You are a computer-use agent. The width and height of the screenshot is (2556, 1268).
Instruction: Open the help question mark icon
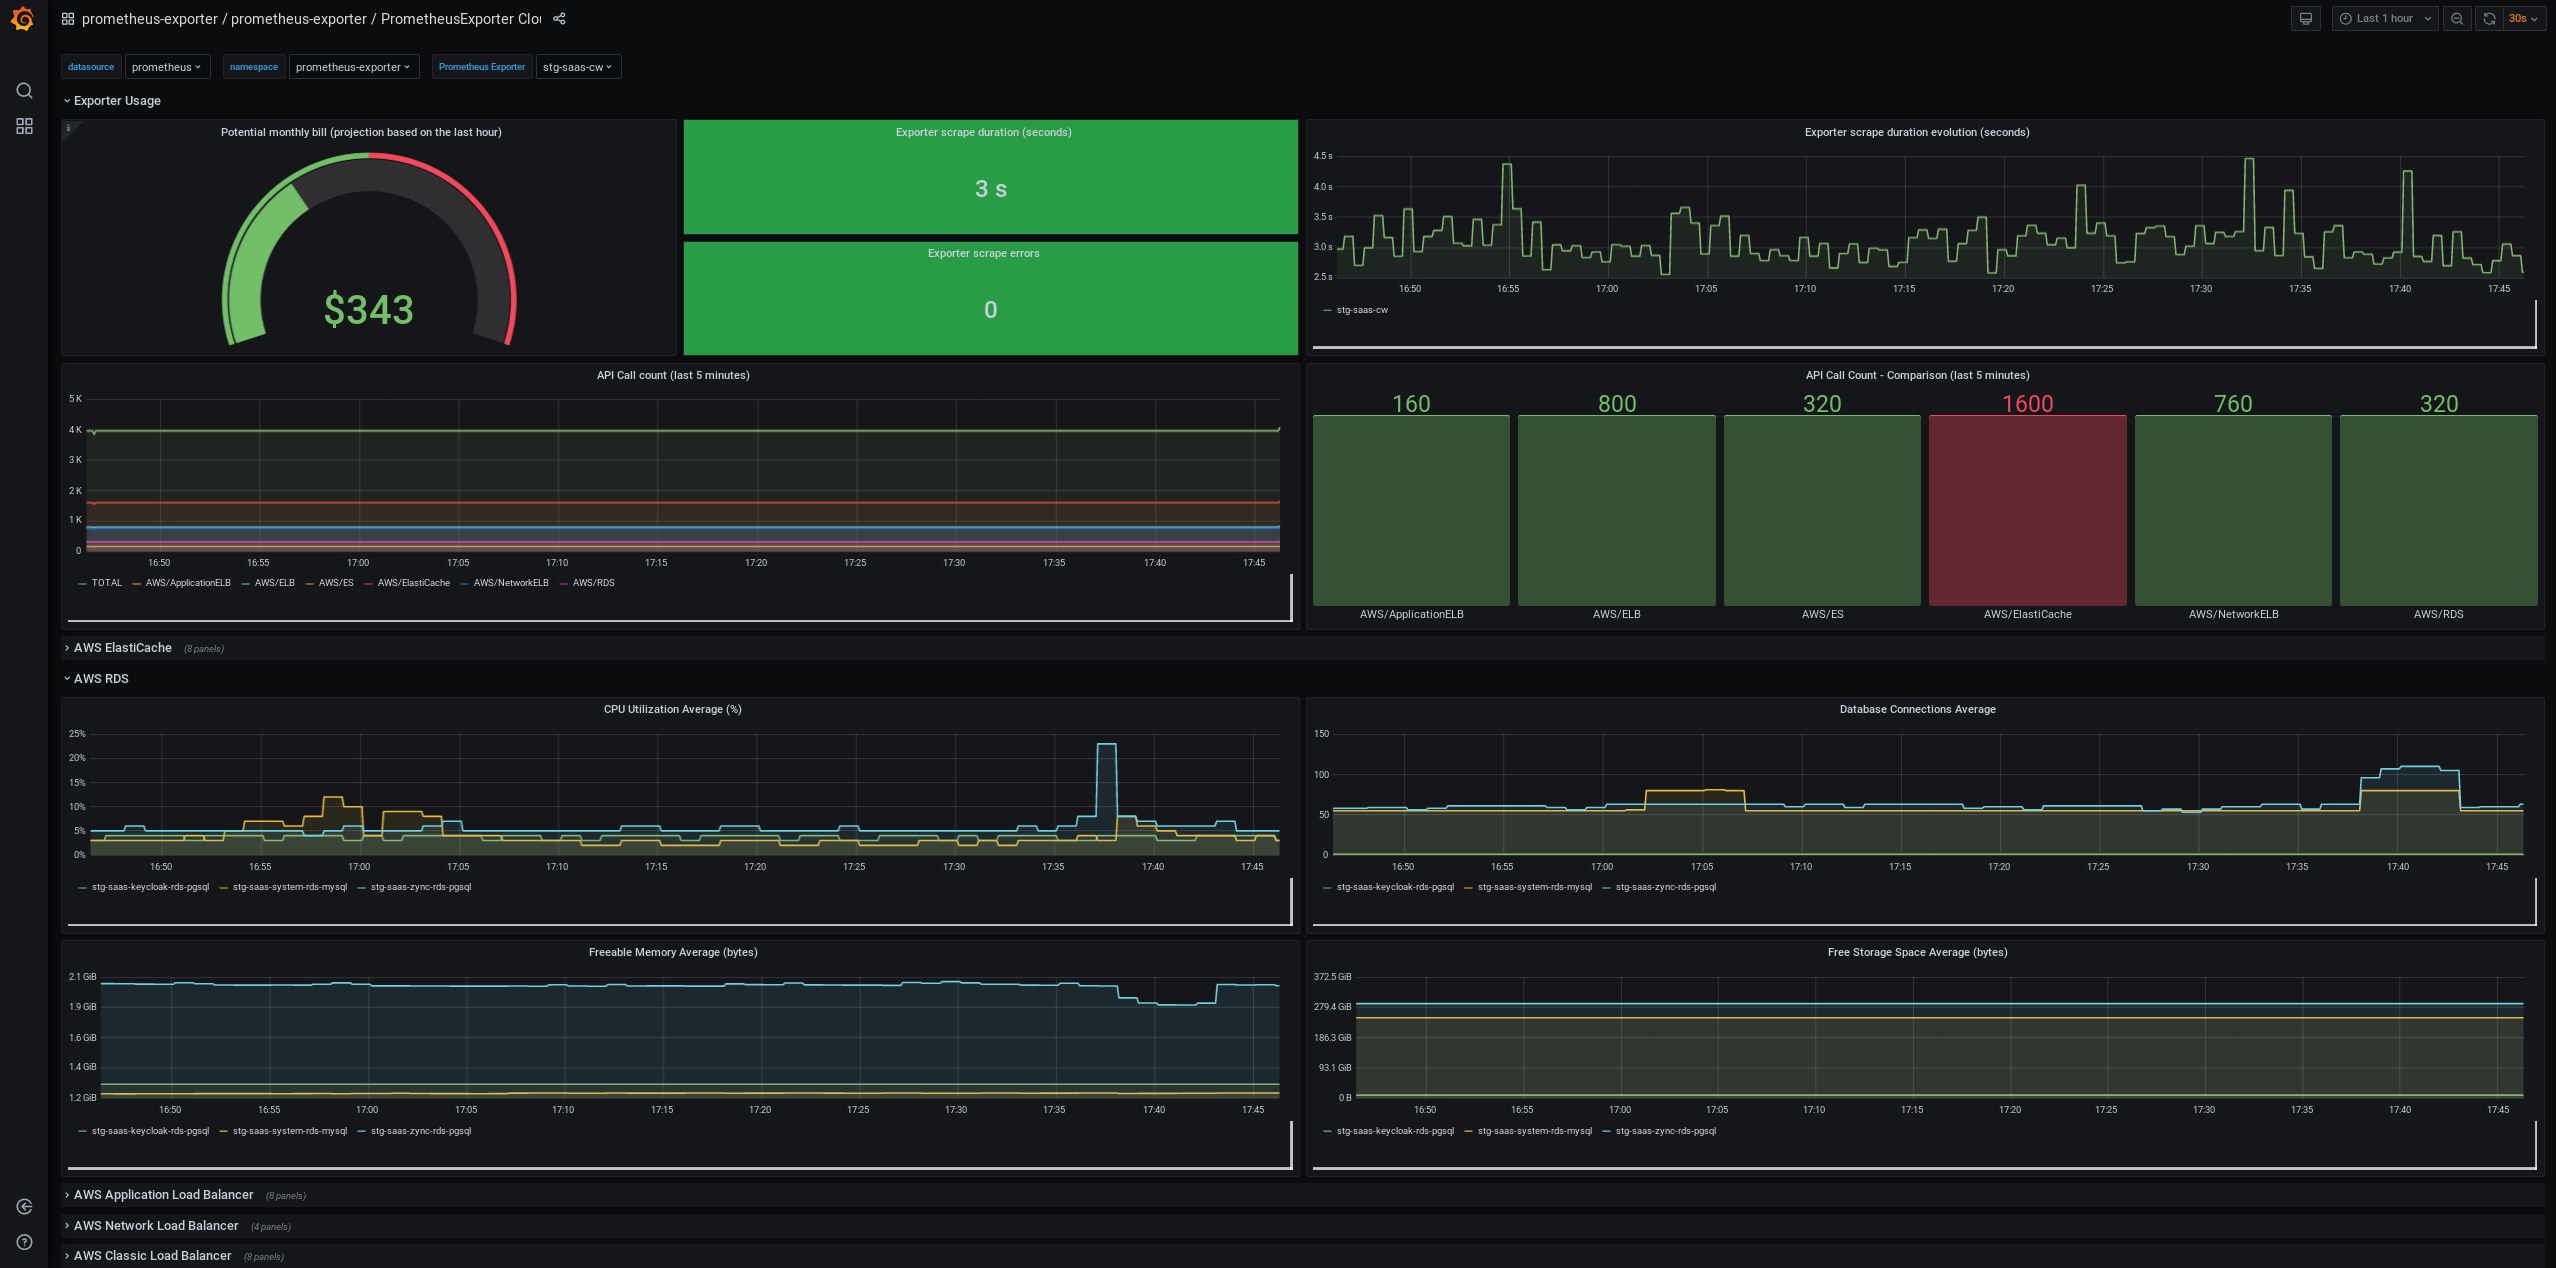24,1242
